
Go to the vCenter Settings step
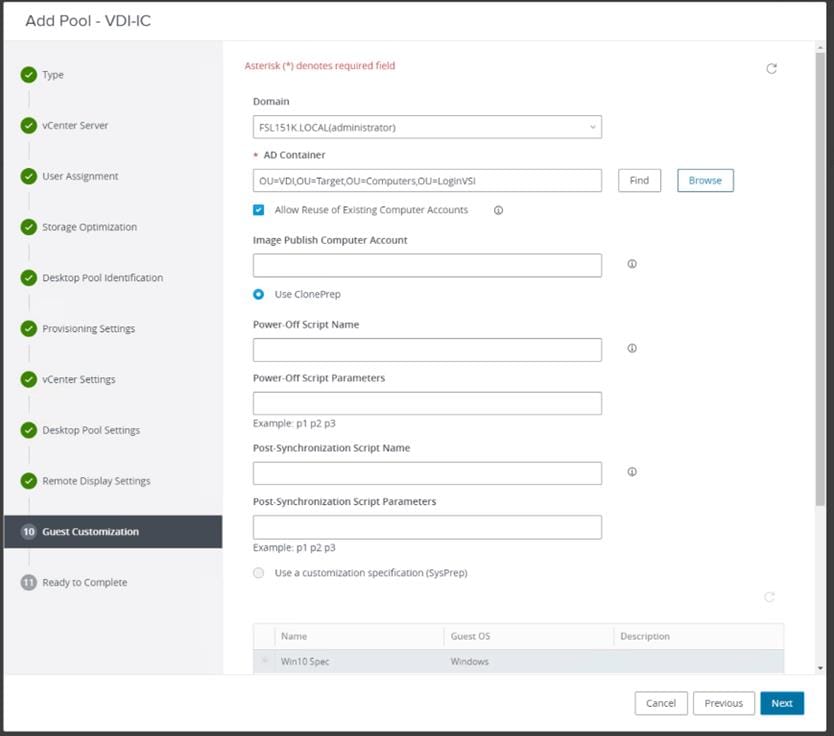click(x=78, y=380)
